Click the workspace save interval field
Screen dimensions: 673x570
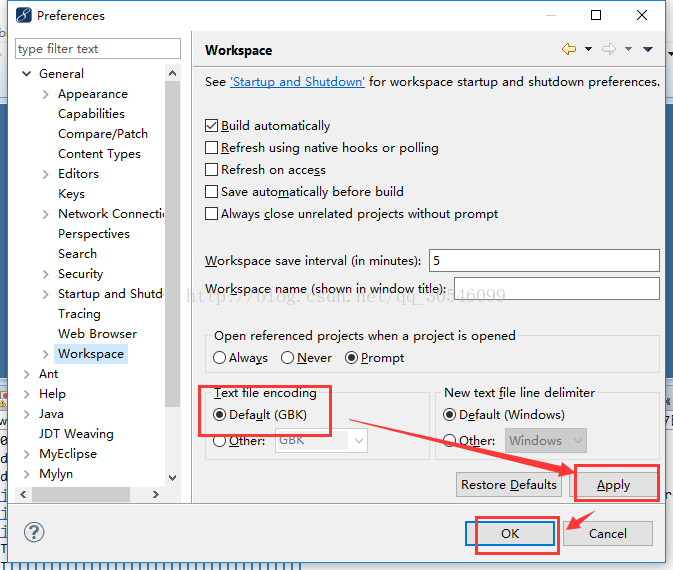click(x=544, y=261)
